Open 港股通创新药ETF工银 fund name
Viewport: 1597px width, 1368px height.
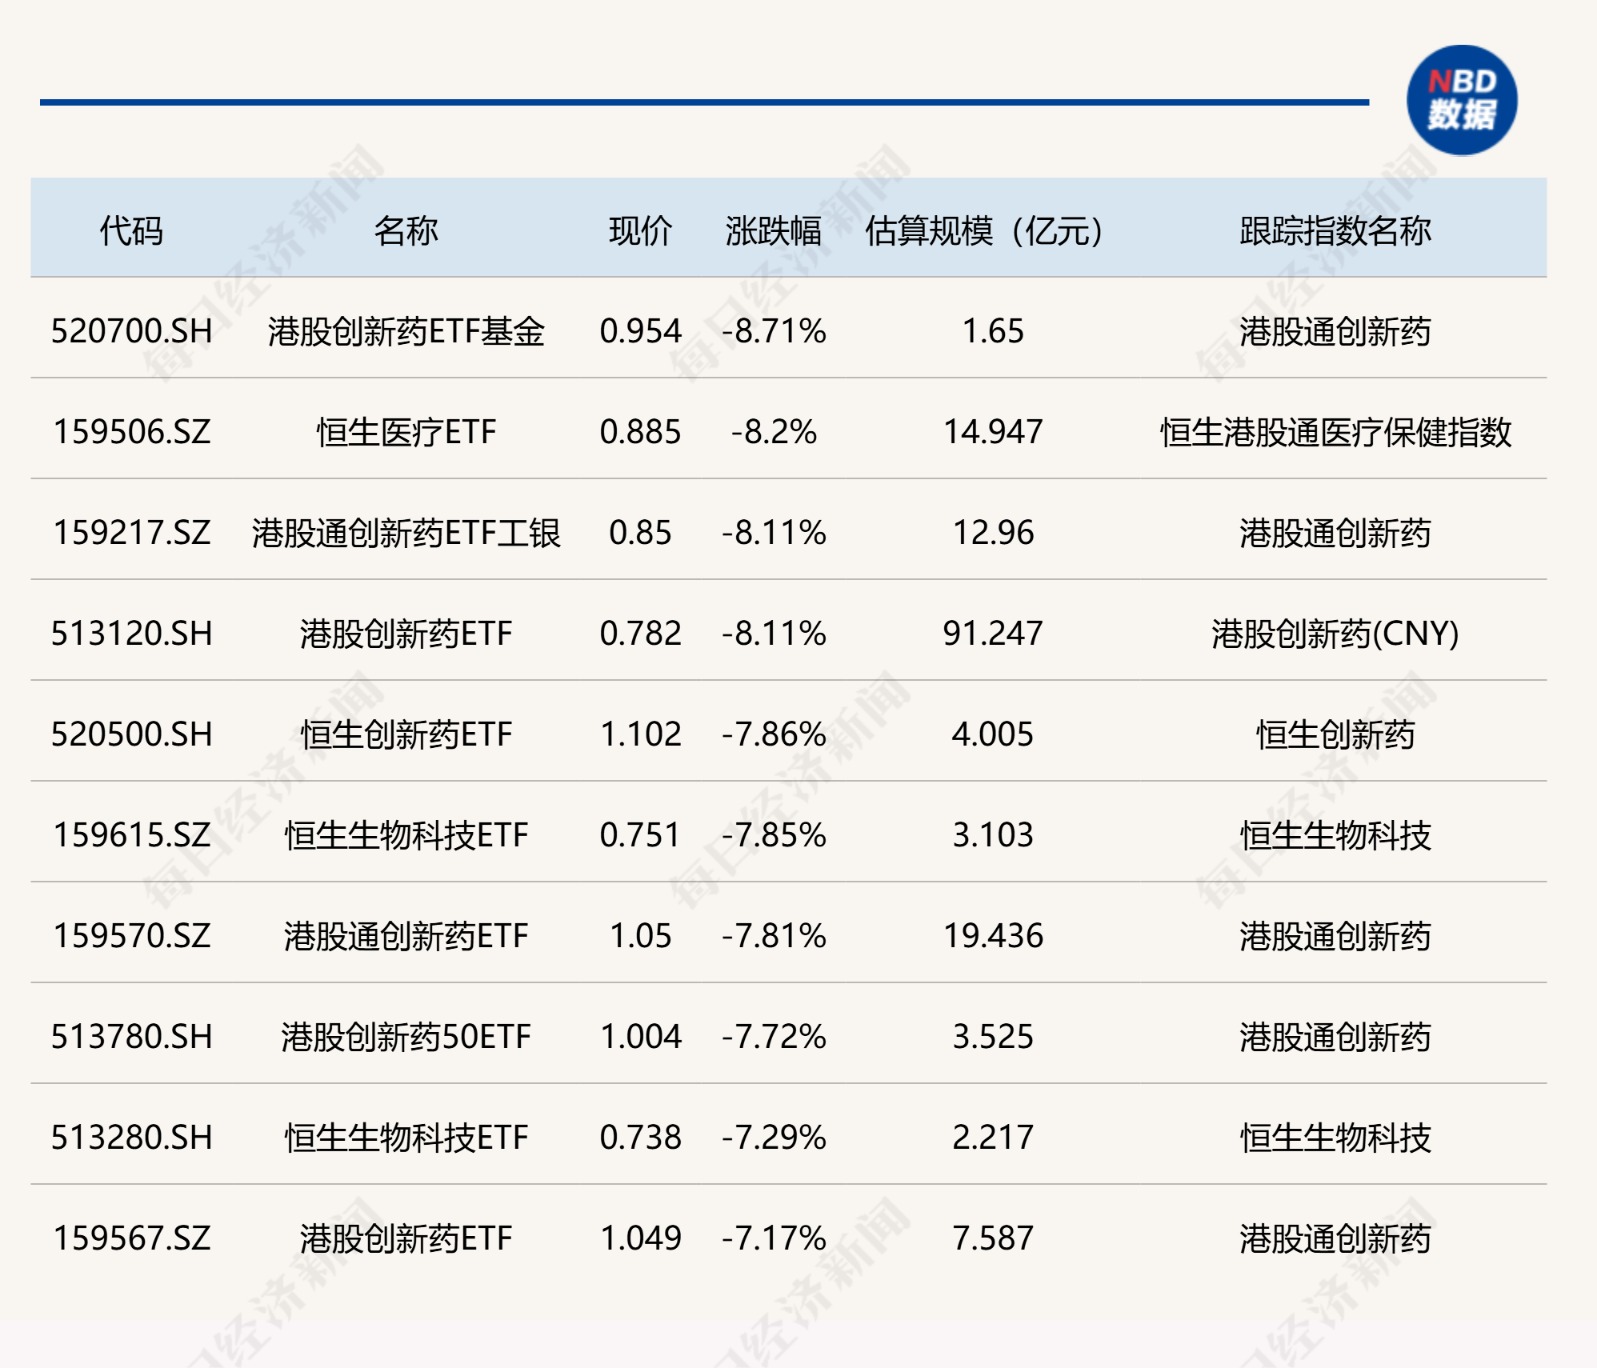point(406,533)
